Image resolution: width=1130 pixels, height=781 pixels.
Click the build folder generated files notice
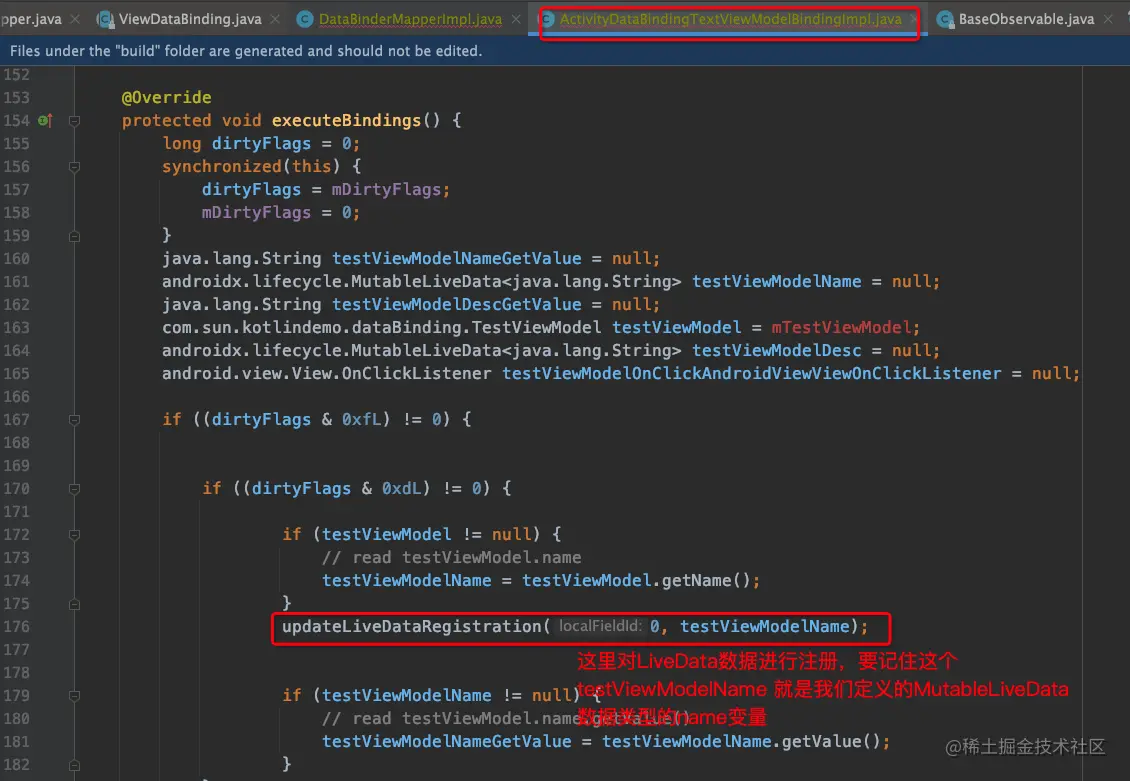tap(246, 51)
